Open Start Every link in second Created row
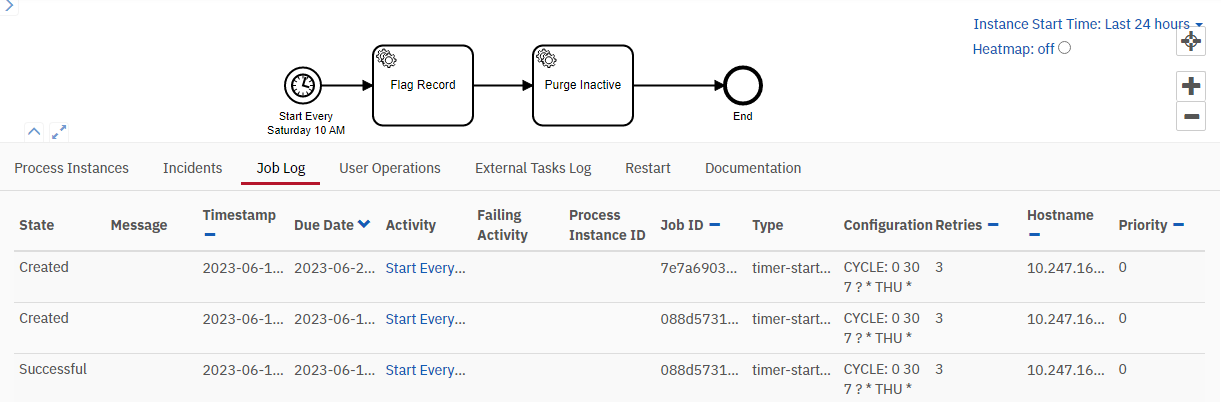The image size is (1221, 402). coord(426,319)
